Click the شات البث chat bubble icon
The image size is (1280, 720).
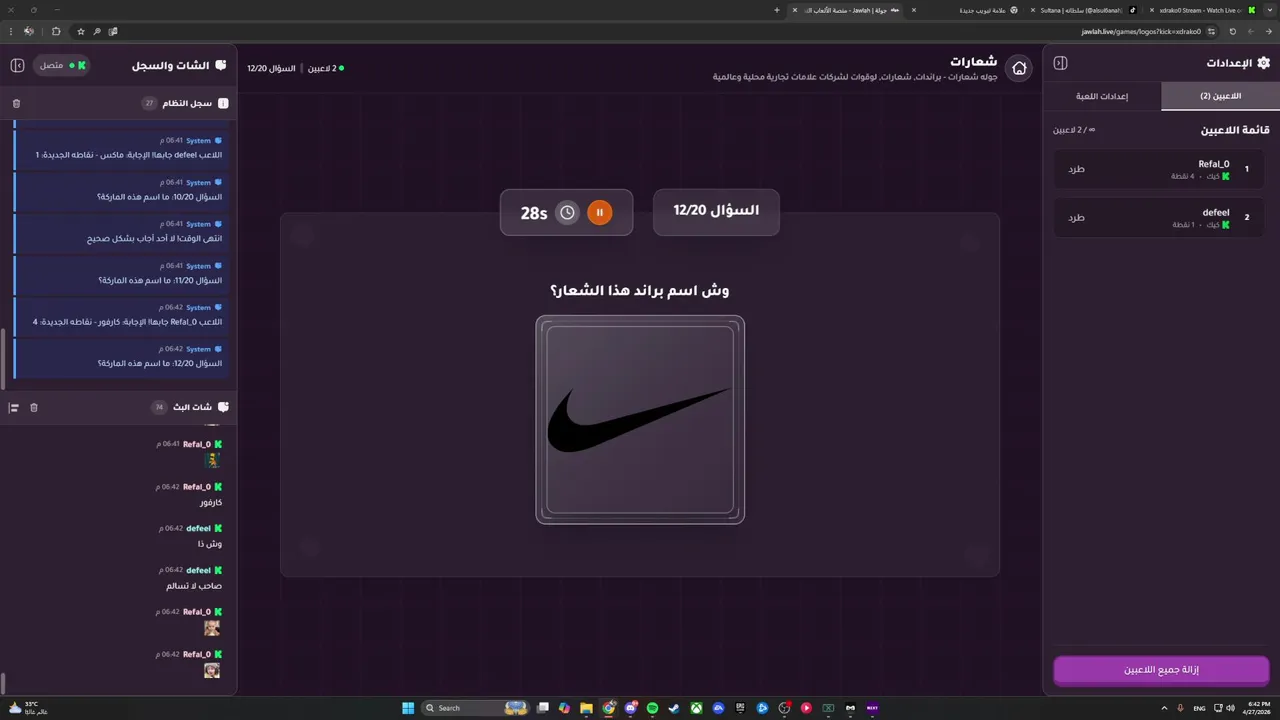tap(223, 407)
